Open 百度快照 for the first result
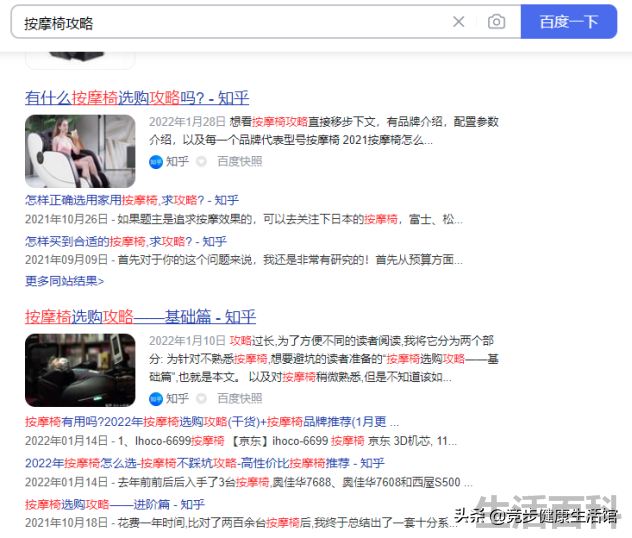632x538 pixels. (x=240, y=162)
